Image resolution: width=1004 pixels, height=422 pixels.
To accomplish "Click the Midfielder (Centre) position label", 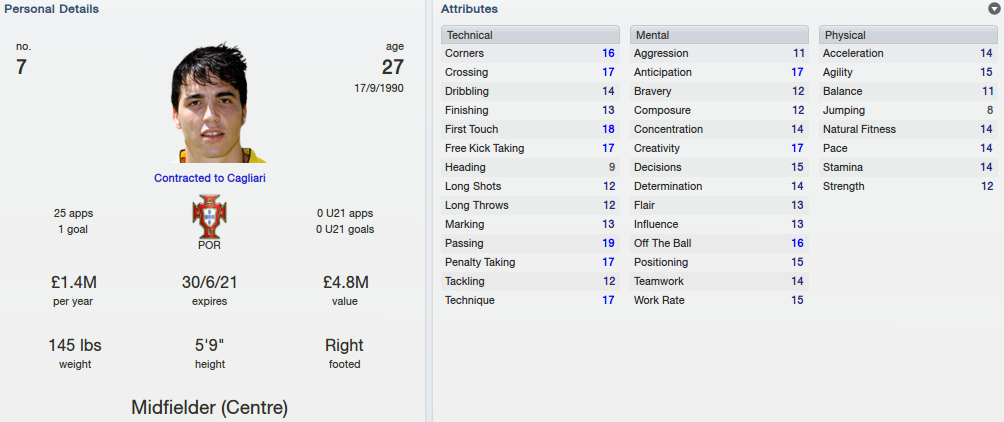I will pos(209,407).
